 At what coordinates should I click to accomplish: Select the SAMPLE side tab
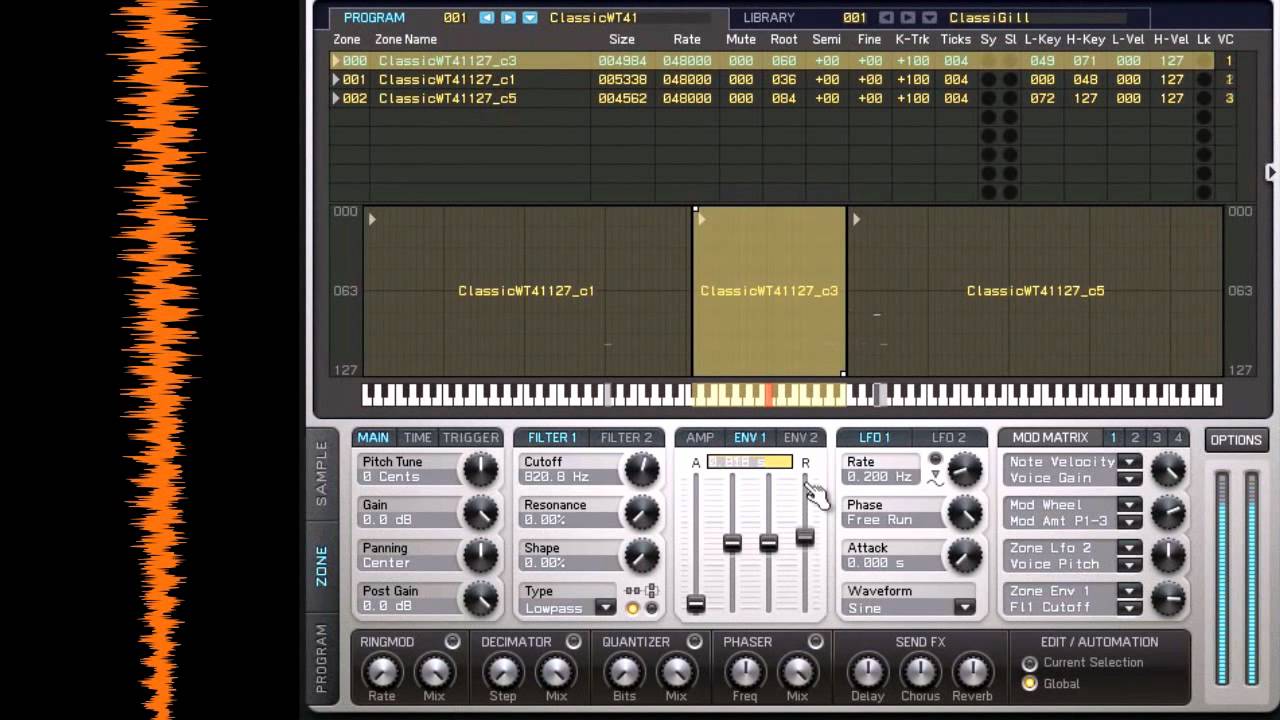click(322, 474)
